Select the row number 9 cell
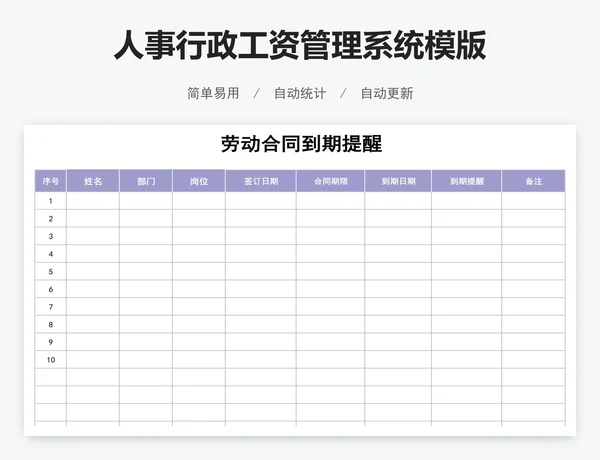The width and height of the screenshot is (600, 460). click(x=51, y=342)
